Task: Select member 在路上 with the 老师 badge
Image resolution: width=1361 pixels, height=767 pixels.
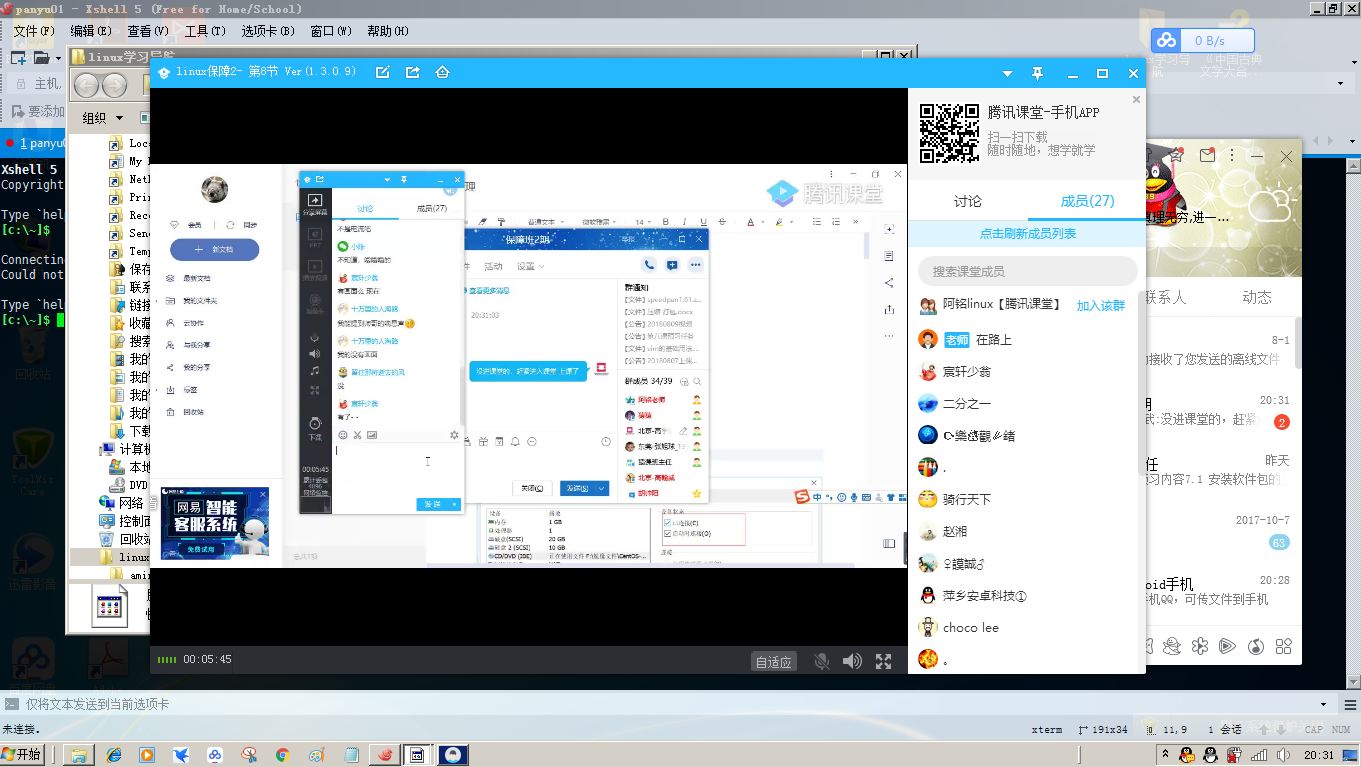Action: (1027, 340)
